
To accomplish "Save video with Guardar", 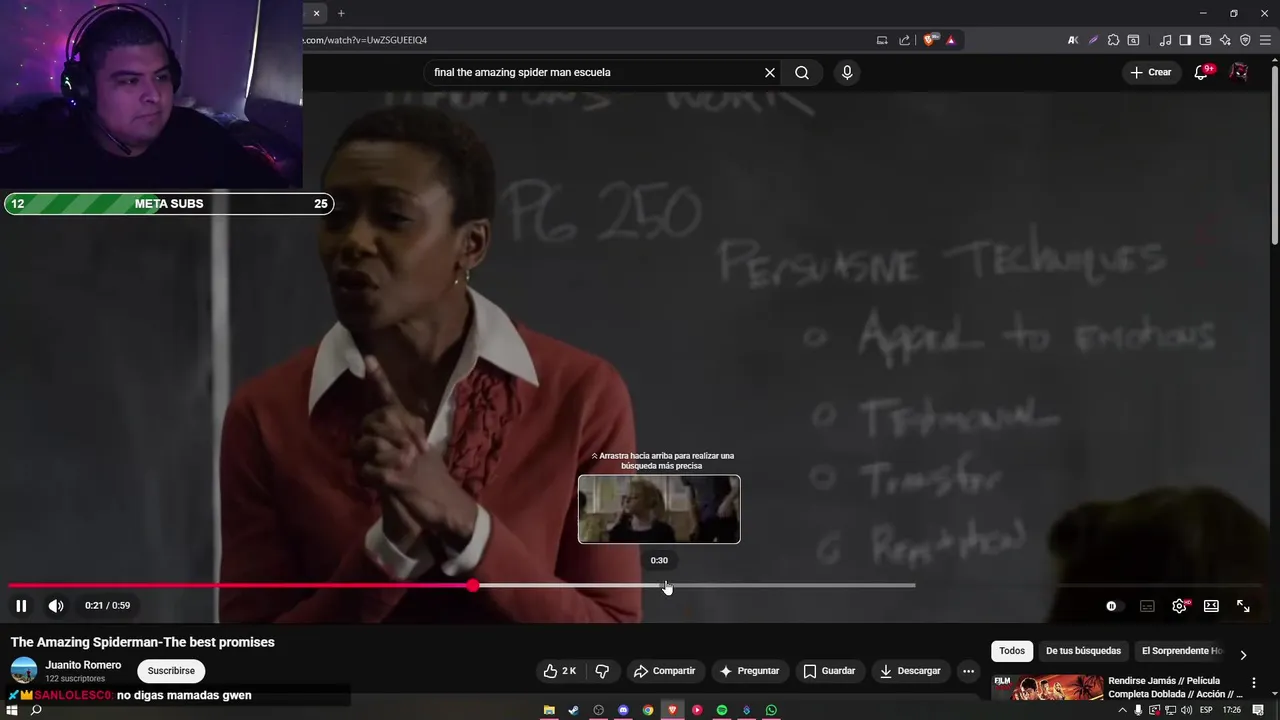I will pyautogui.click(x=830, y=671).
